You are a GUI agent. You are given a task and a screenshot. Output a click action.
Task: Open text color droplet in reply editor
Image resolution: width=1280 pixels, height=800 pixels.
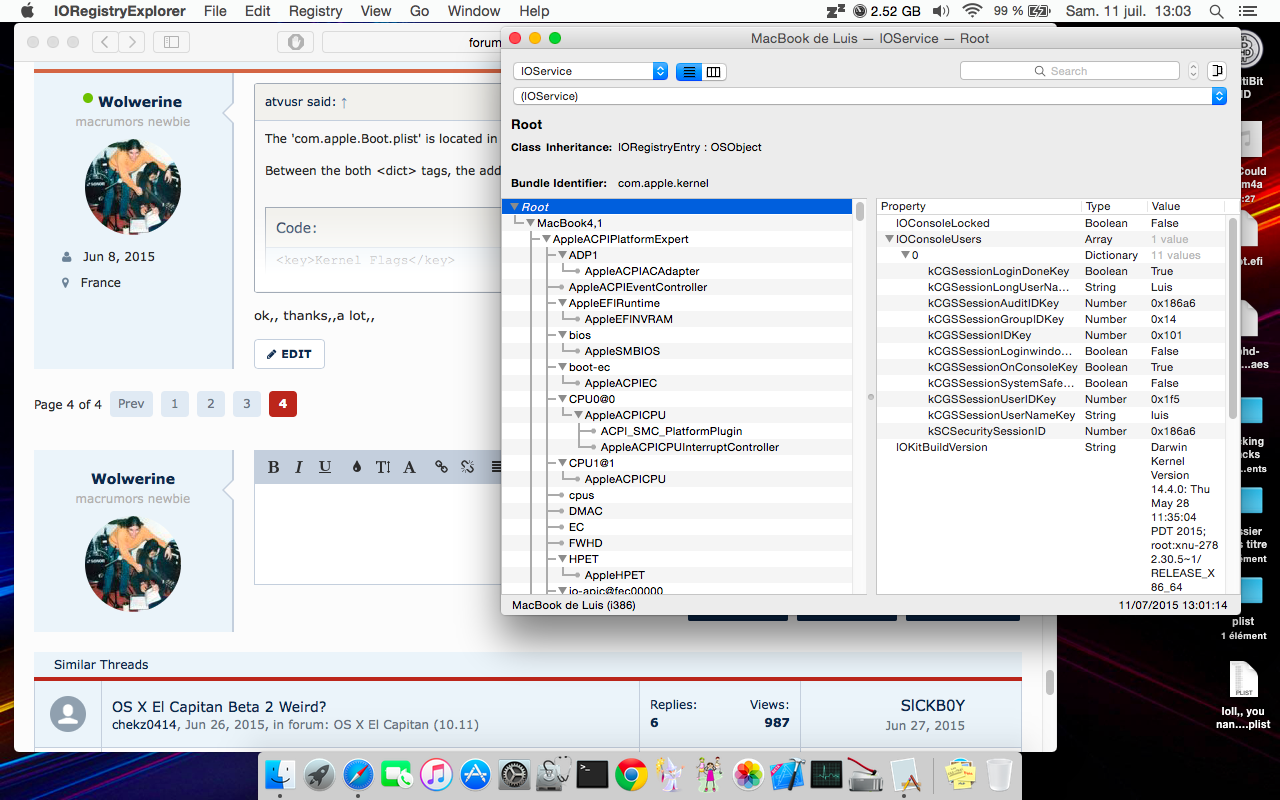coord(357,467)
